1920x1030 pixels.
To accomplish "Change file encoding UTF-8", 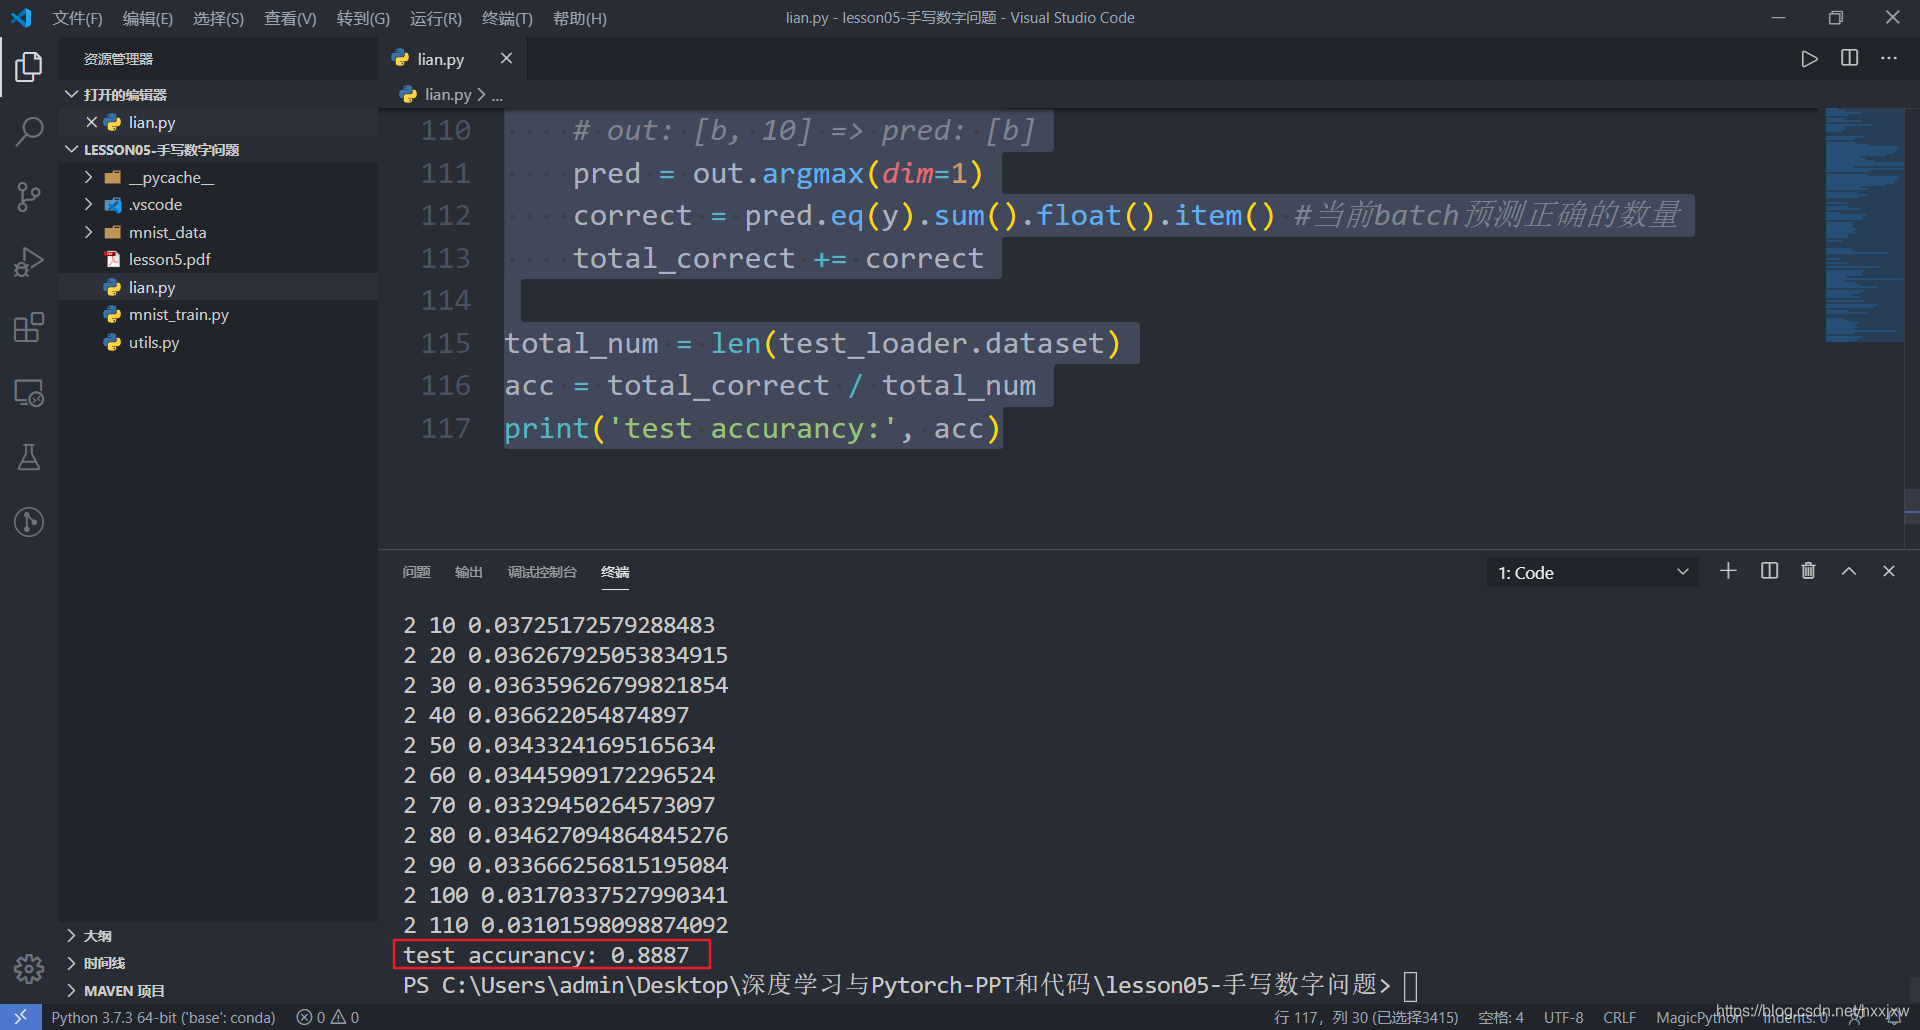I will pos(1563,1017).
